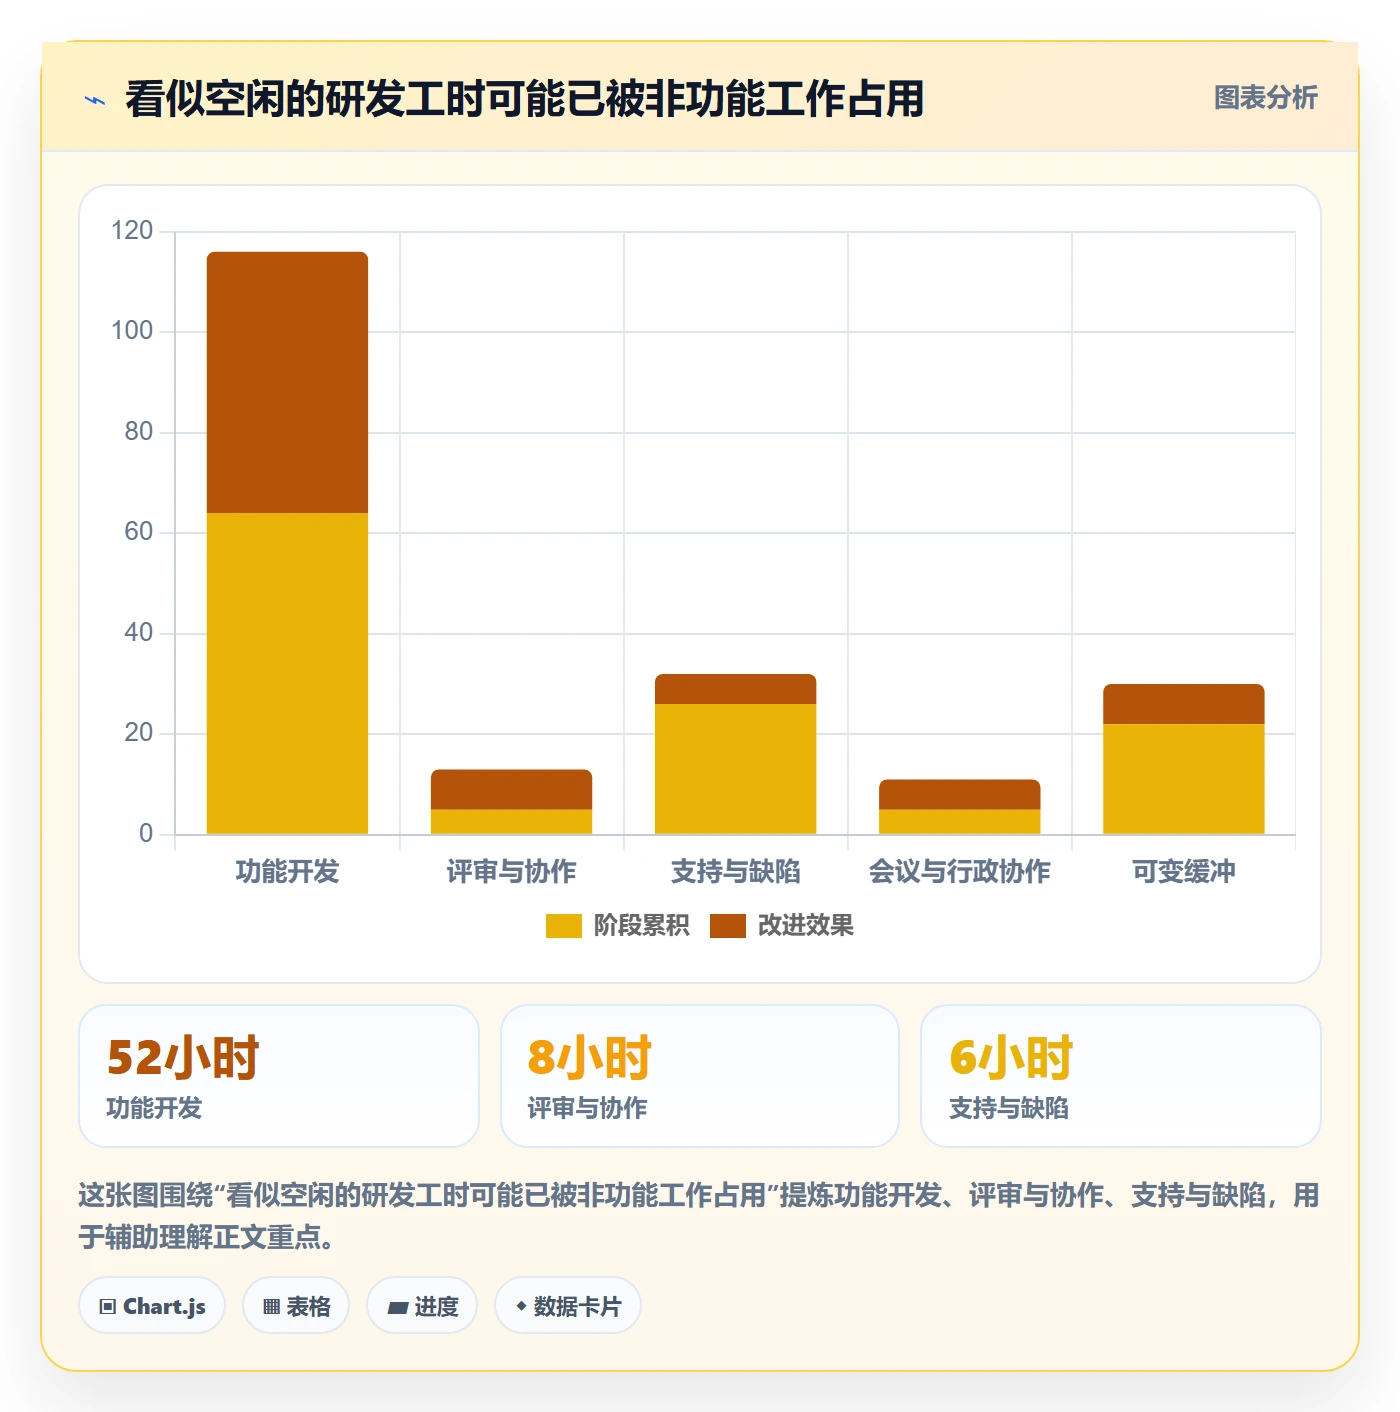Click the brown segment of 支持与缺陷 bar

[x=735, y=689]
